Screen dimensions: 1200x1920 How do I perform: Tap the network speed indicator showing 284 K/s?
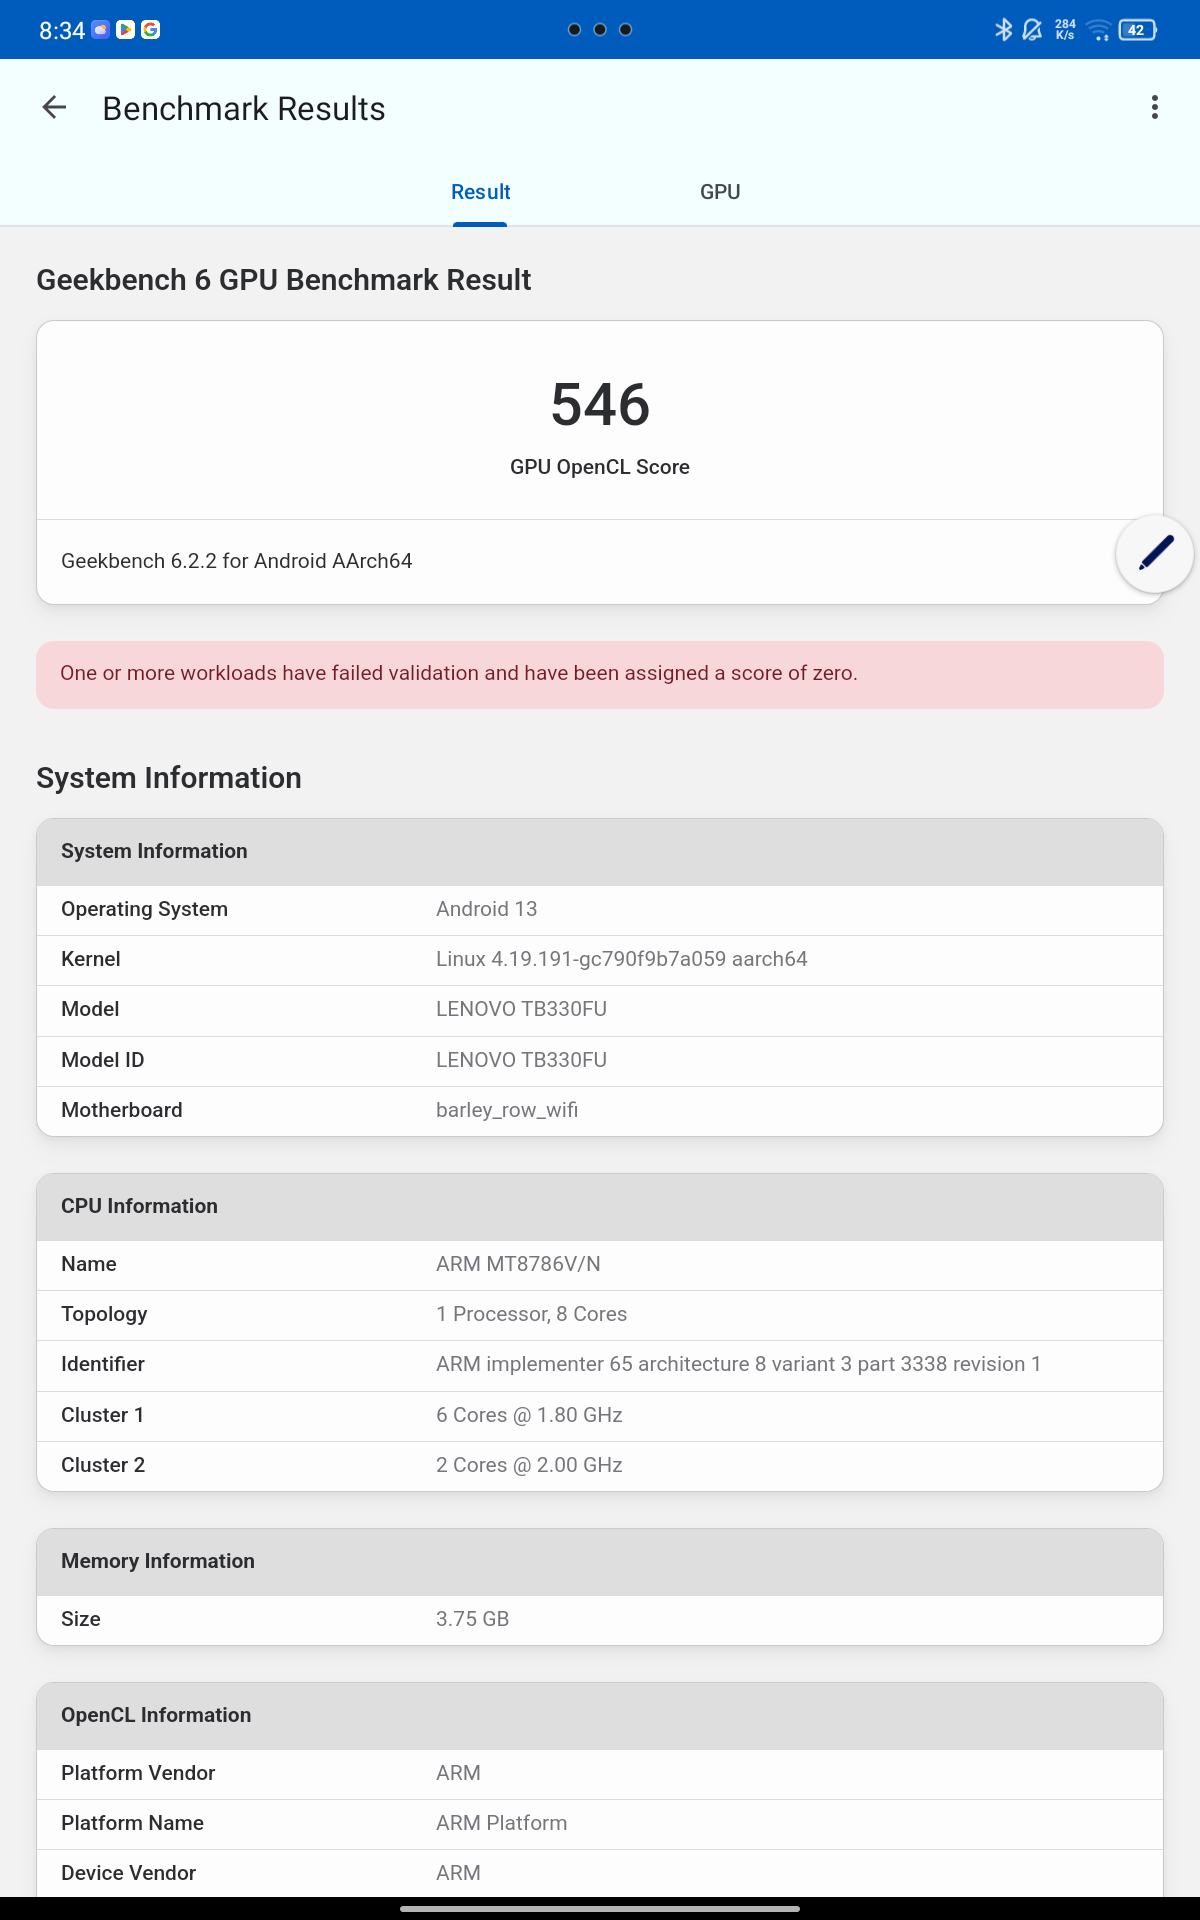pos(1064,30)
